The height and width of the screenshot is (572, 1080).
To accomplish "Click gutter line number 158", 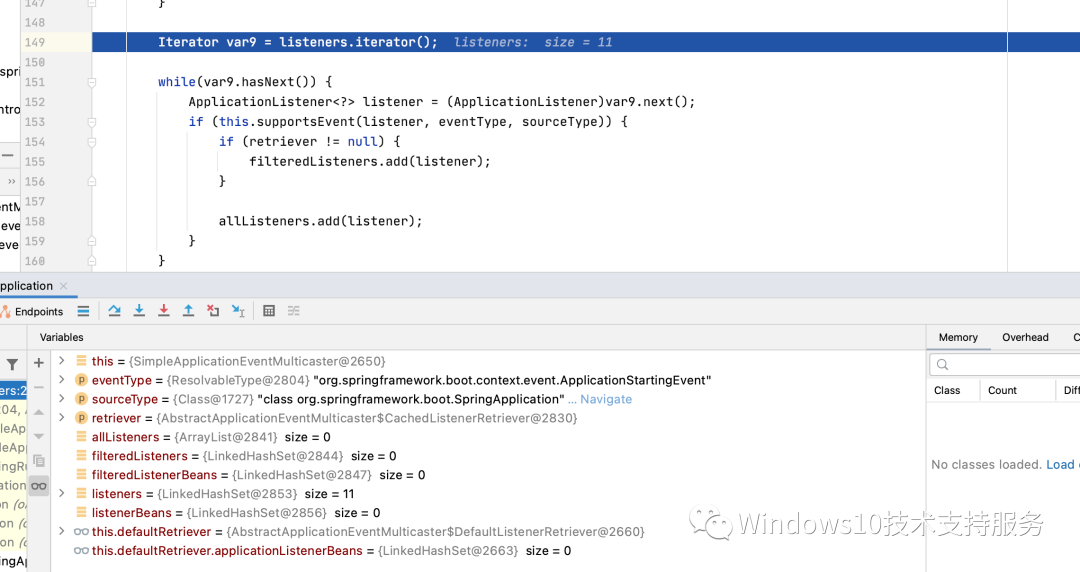I will [34, 221].
